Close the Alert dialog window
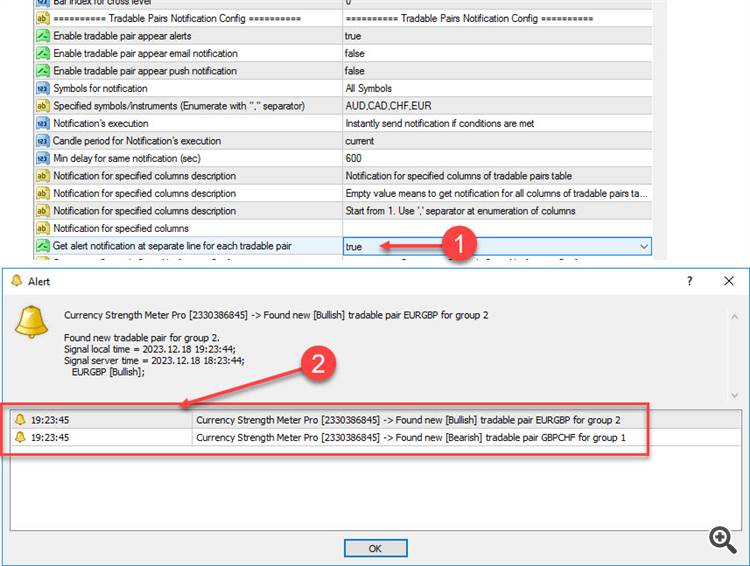Screen dimensions: 750x566 (728, 281)
